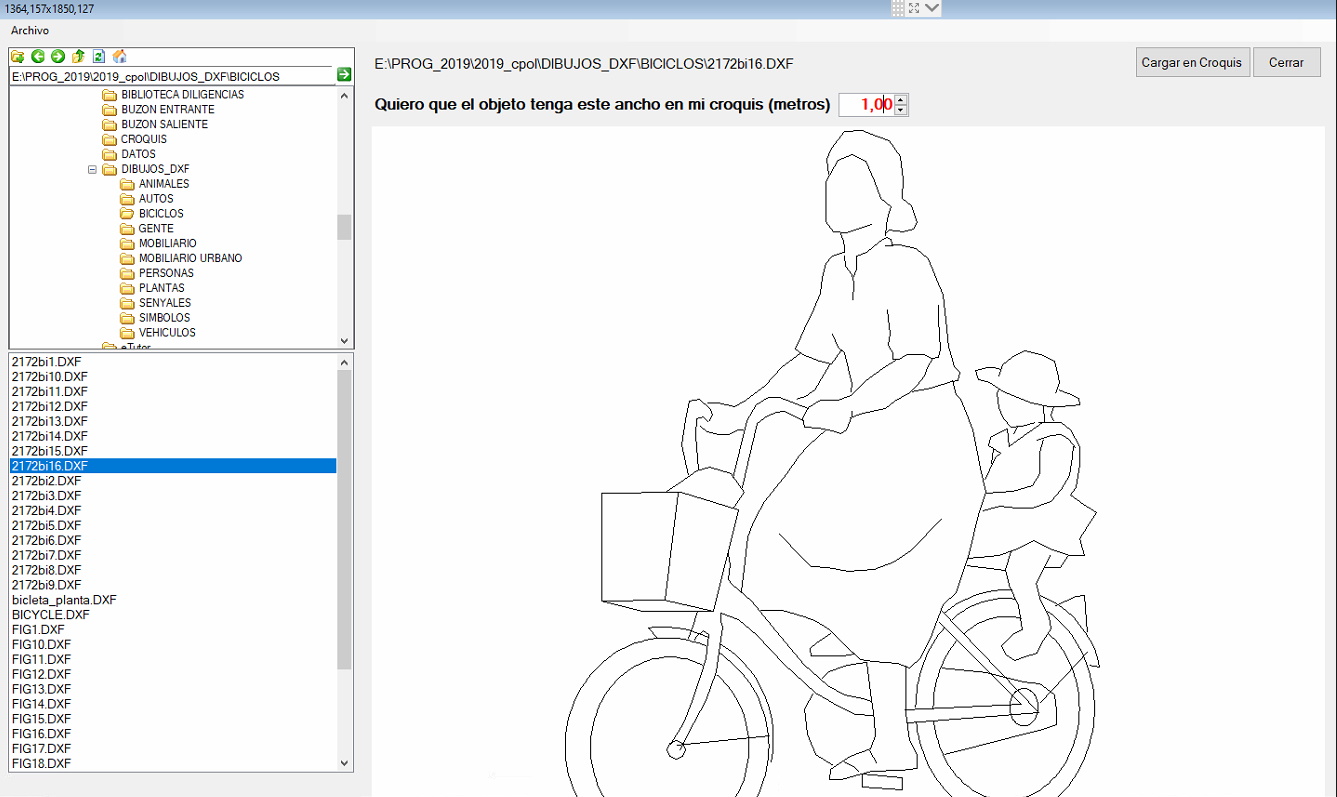Go up one folder level icon
The width and height of the screenshot is (1337, 797).
click(x=78, y=56)
